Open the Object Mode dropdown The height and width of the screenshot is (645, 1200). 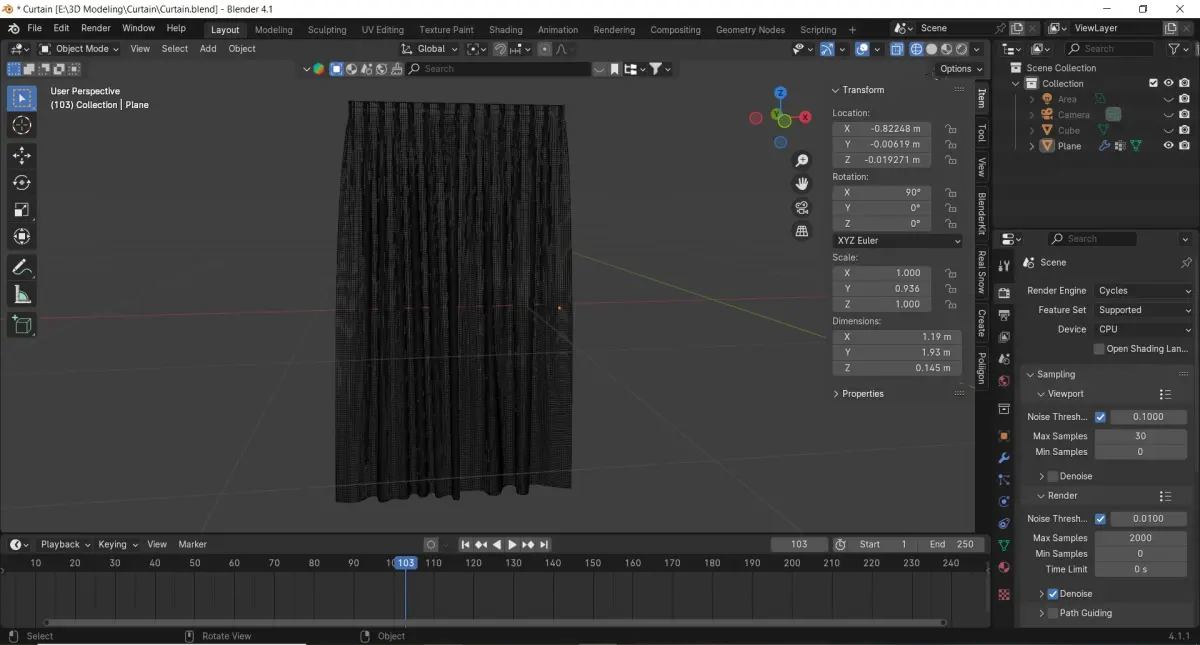[79, 49]
